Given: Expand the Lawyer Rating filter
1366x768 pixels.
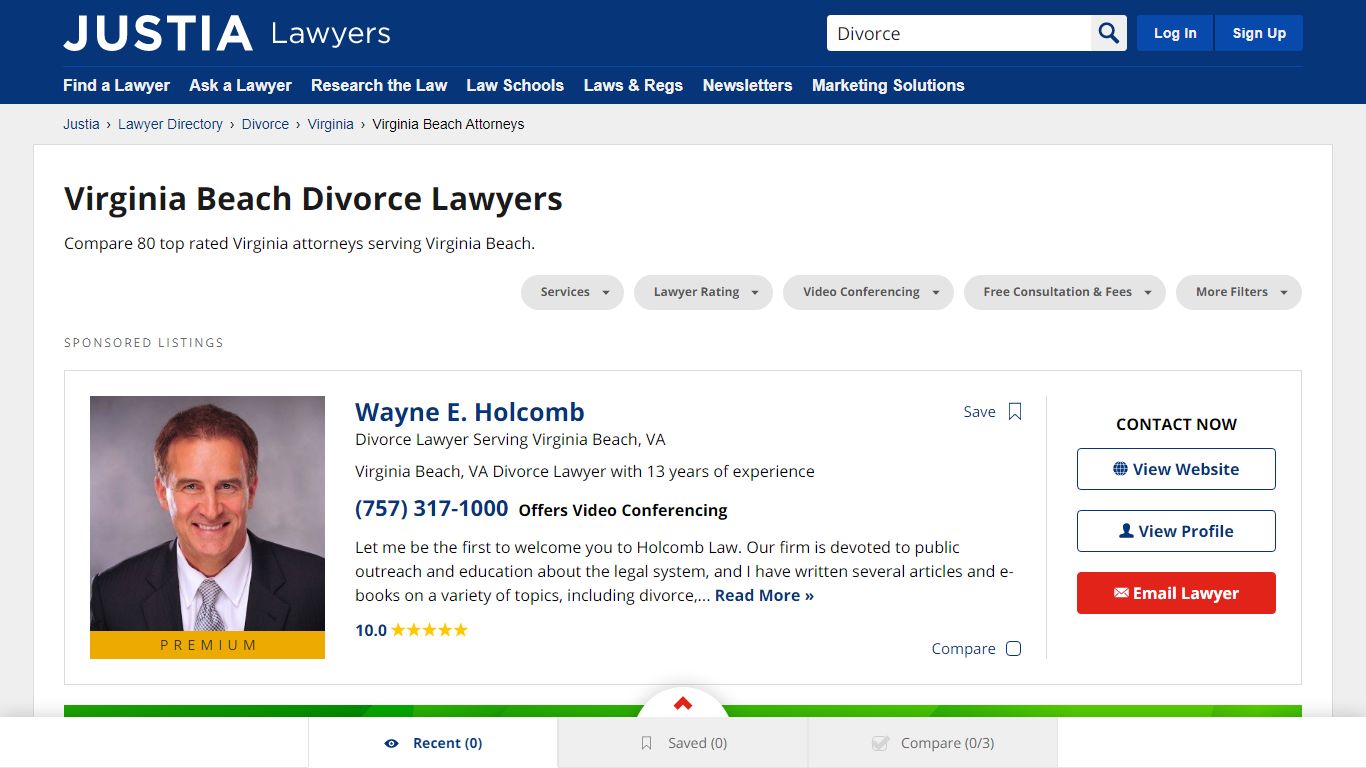Looking at the screenshot, I should click(703, 292).
